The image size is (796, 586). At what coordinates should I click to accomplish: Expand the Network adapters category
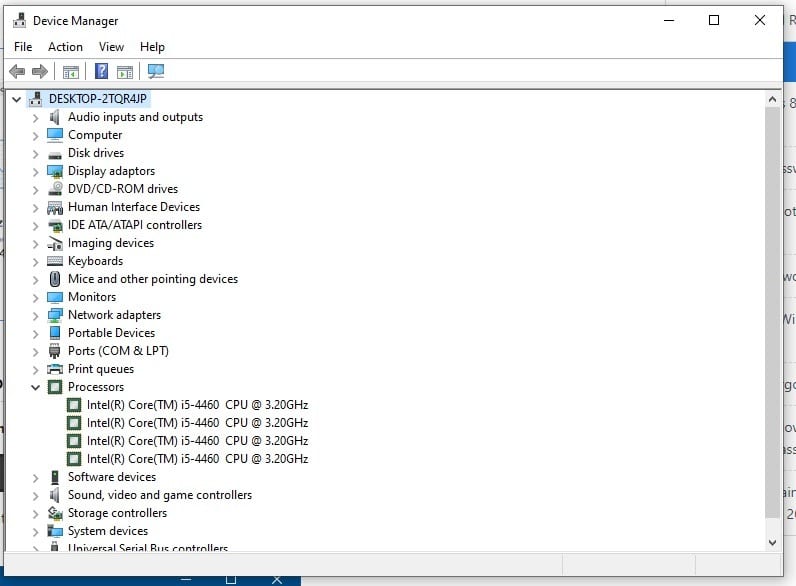coord(35,315)
